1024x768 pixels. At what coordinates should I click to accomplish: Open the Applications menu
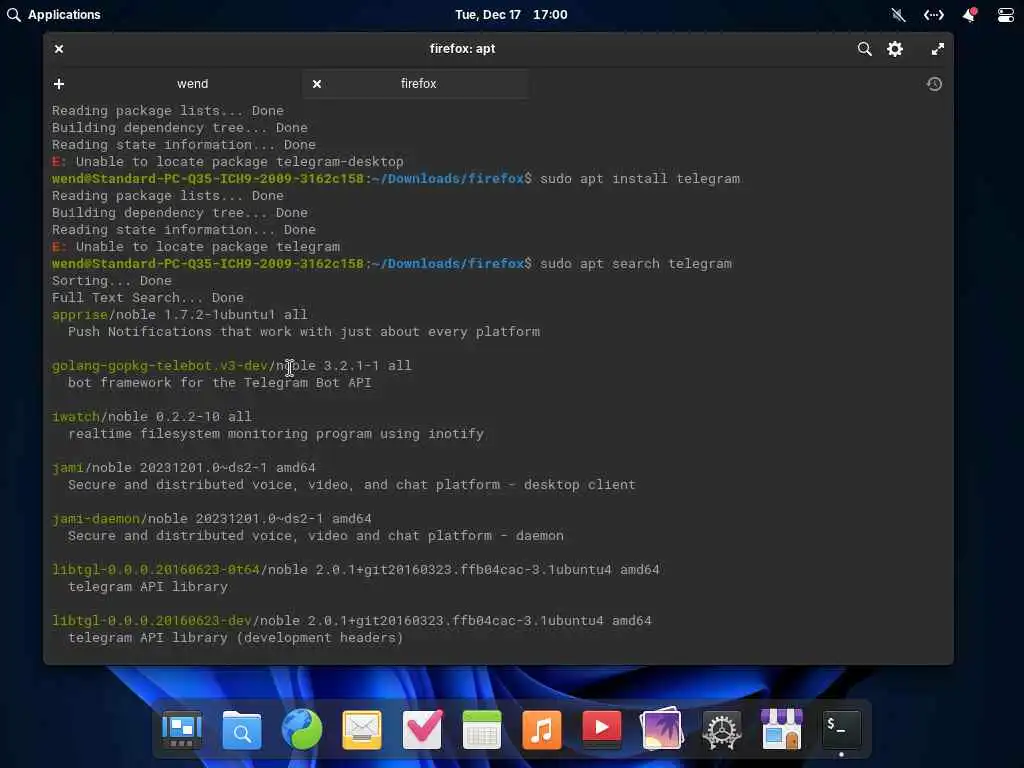pos(54,14)
